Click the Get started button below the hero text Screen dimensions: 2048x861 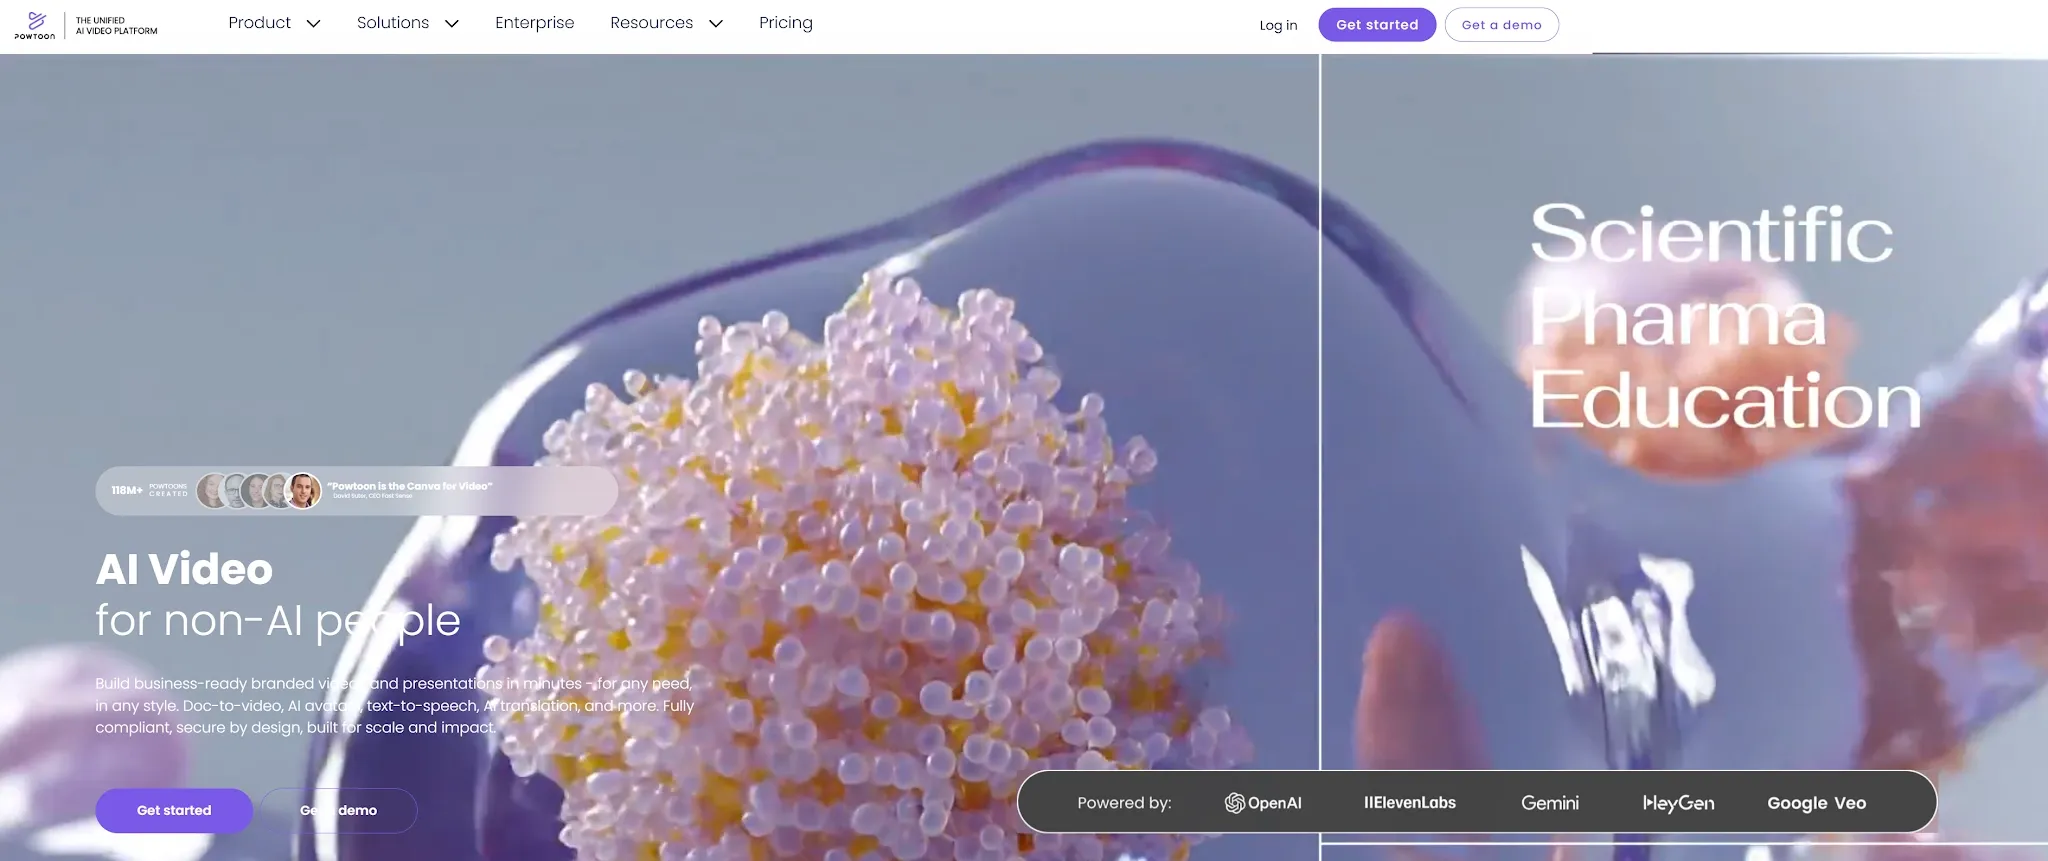[x=174, y=811]
